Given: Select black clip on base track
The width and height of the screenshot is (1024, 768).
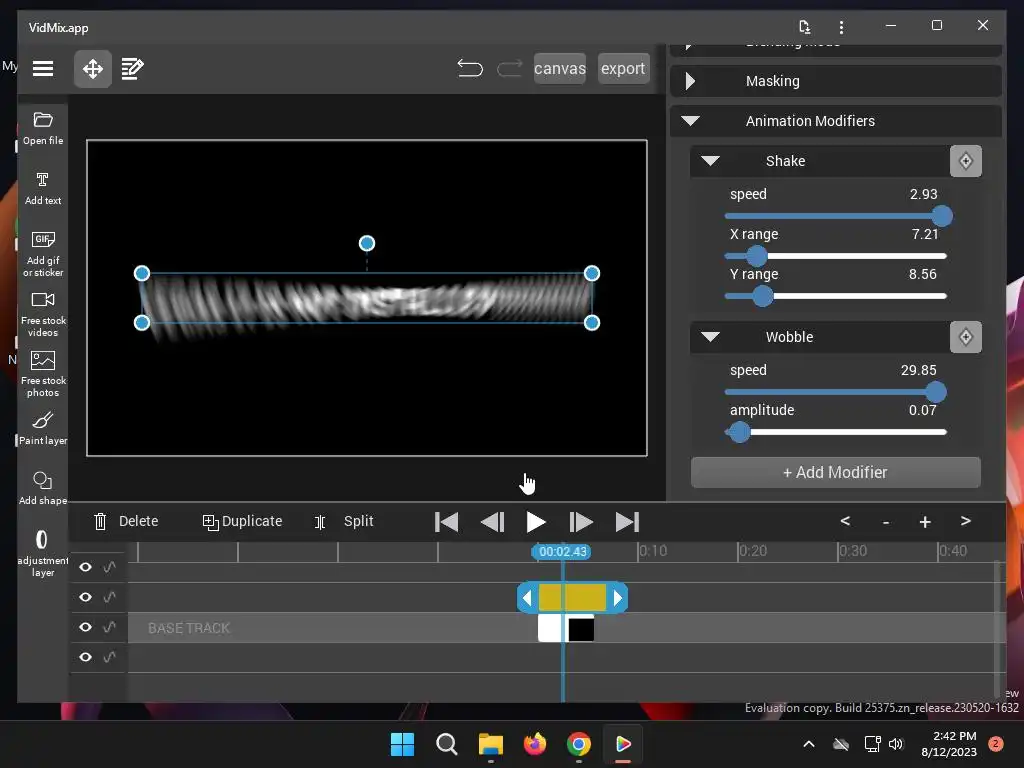Looking at the screenshot, I should pyautogui.click(x=581, y=630).
